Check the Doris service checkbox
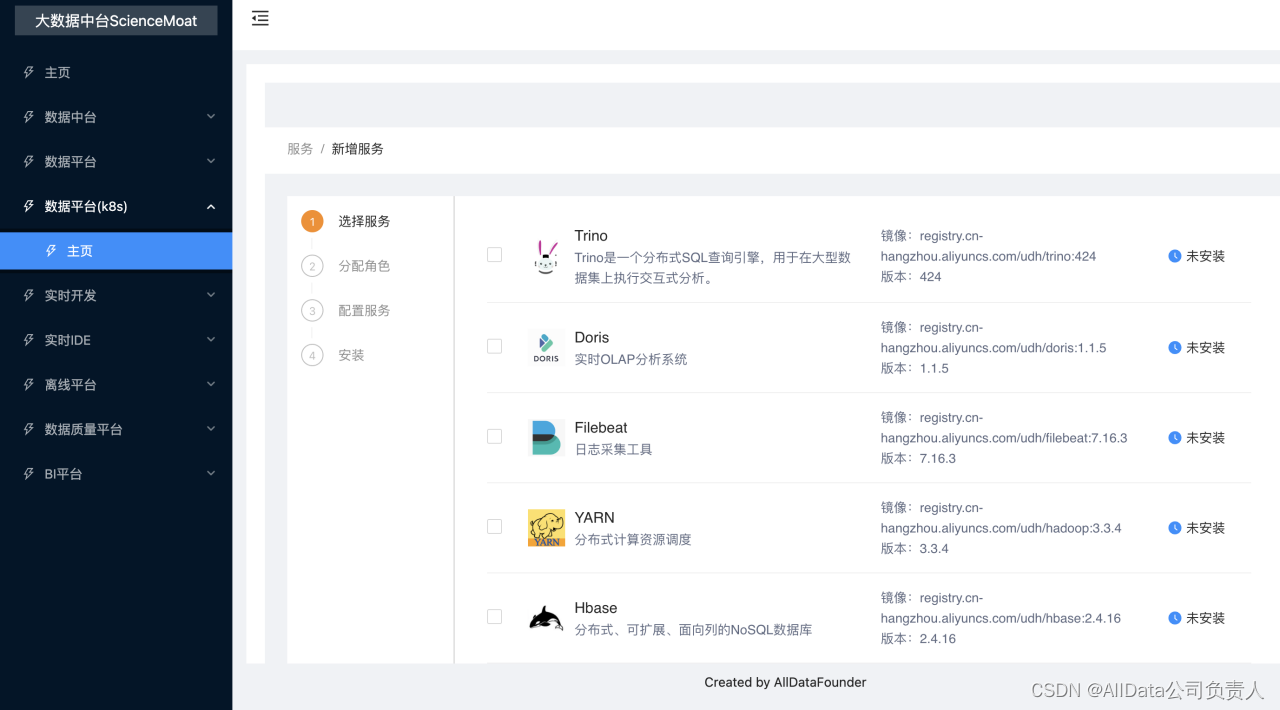The image size is (1280, 710). pyautogui.click(x=494, y=346)
